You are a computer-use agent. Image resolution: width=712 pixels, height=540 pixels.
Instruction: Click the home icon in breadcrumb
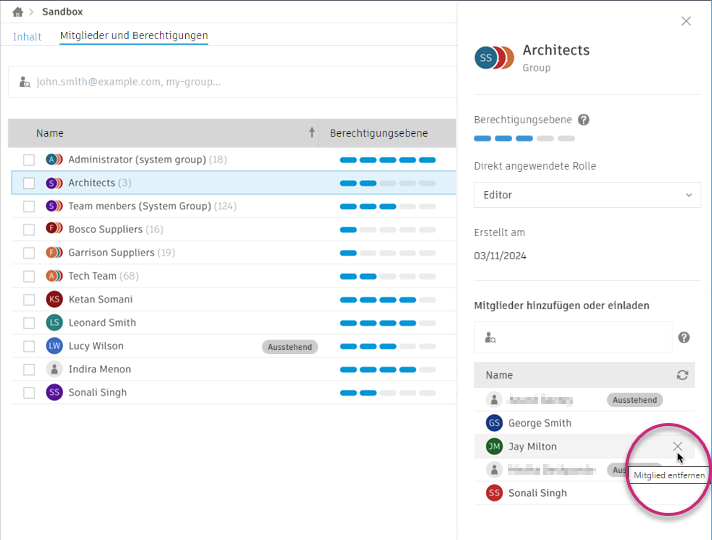pyautogui.click(x=17, y=12)
